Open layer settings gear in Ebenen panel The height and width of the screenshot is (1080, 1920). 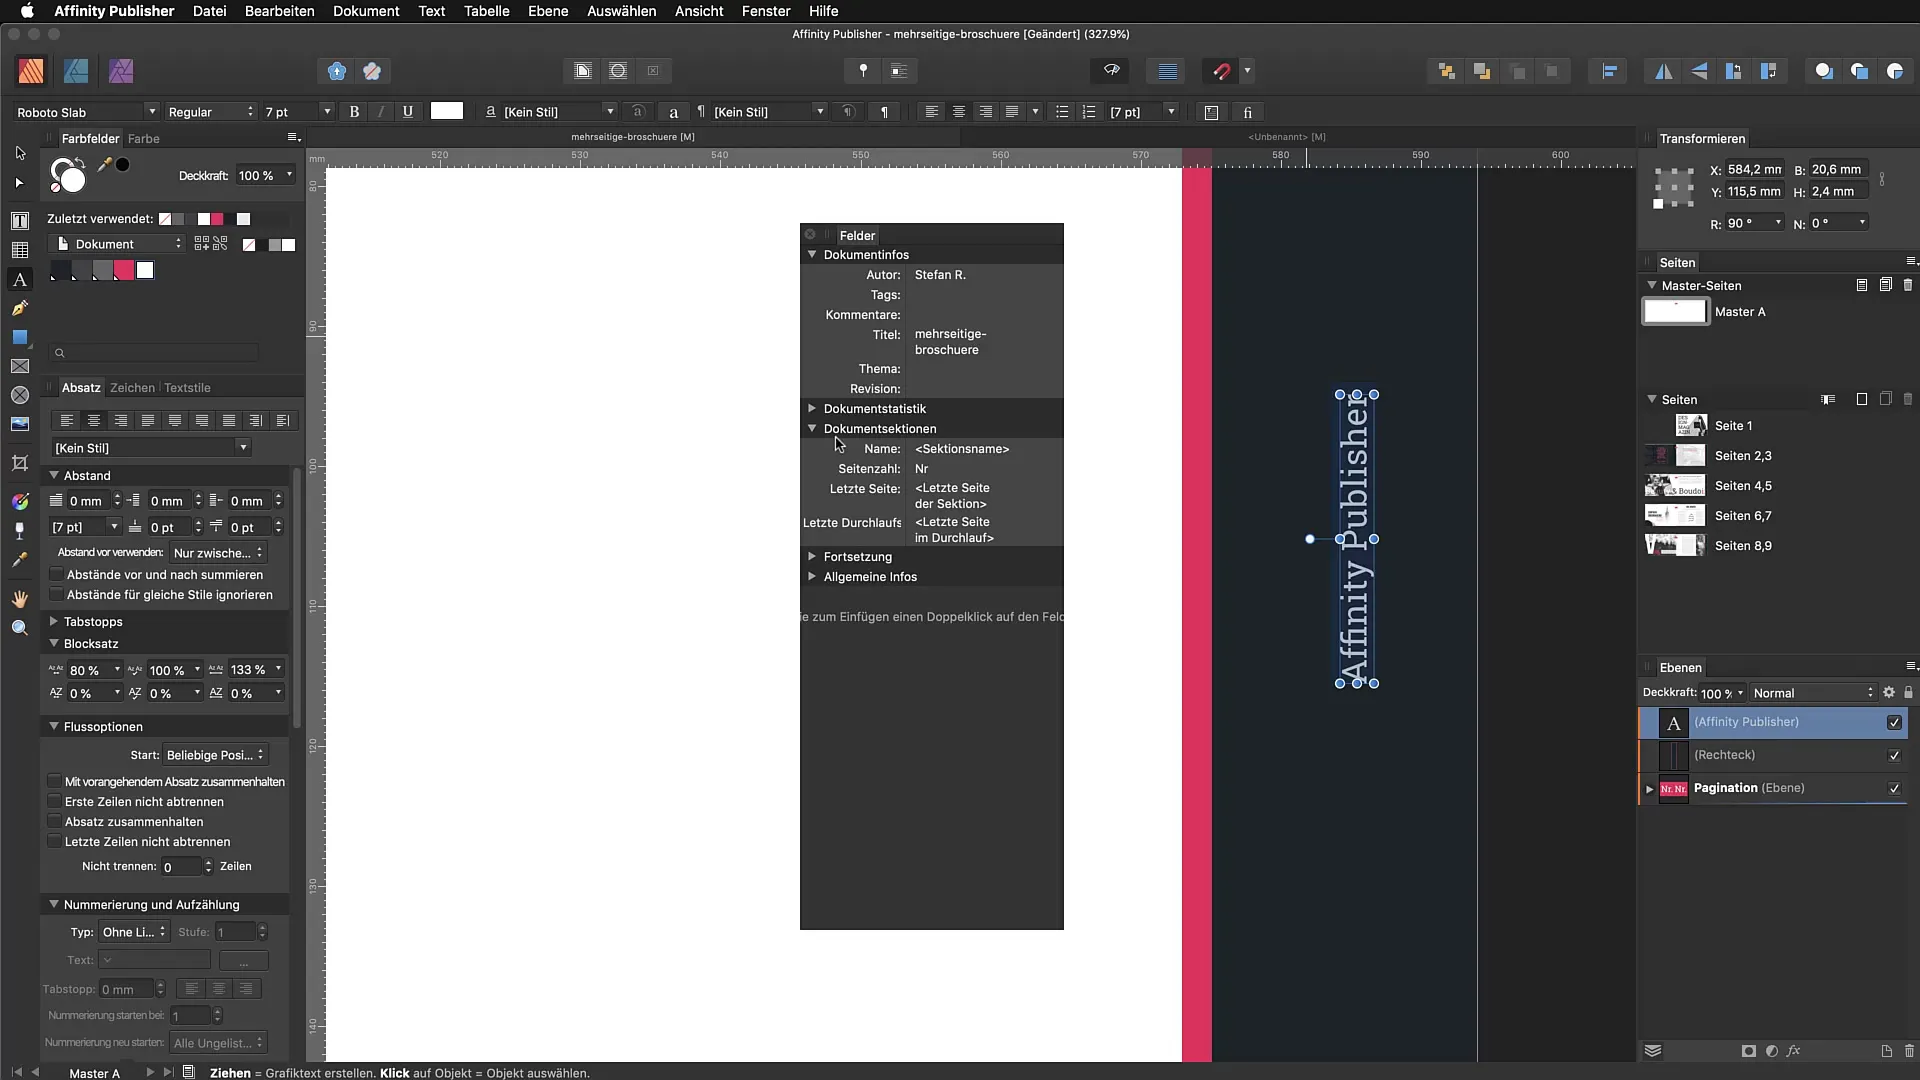(1889, 692)
